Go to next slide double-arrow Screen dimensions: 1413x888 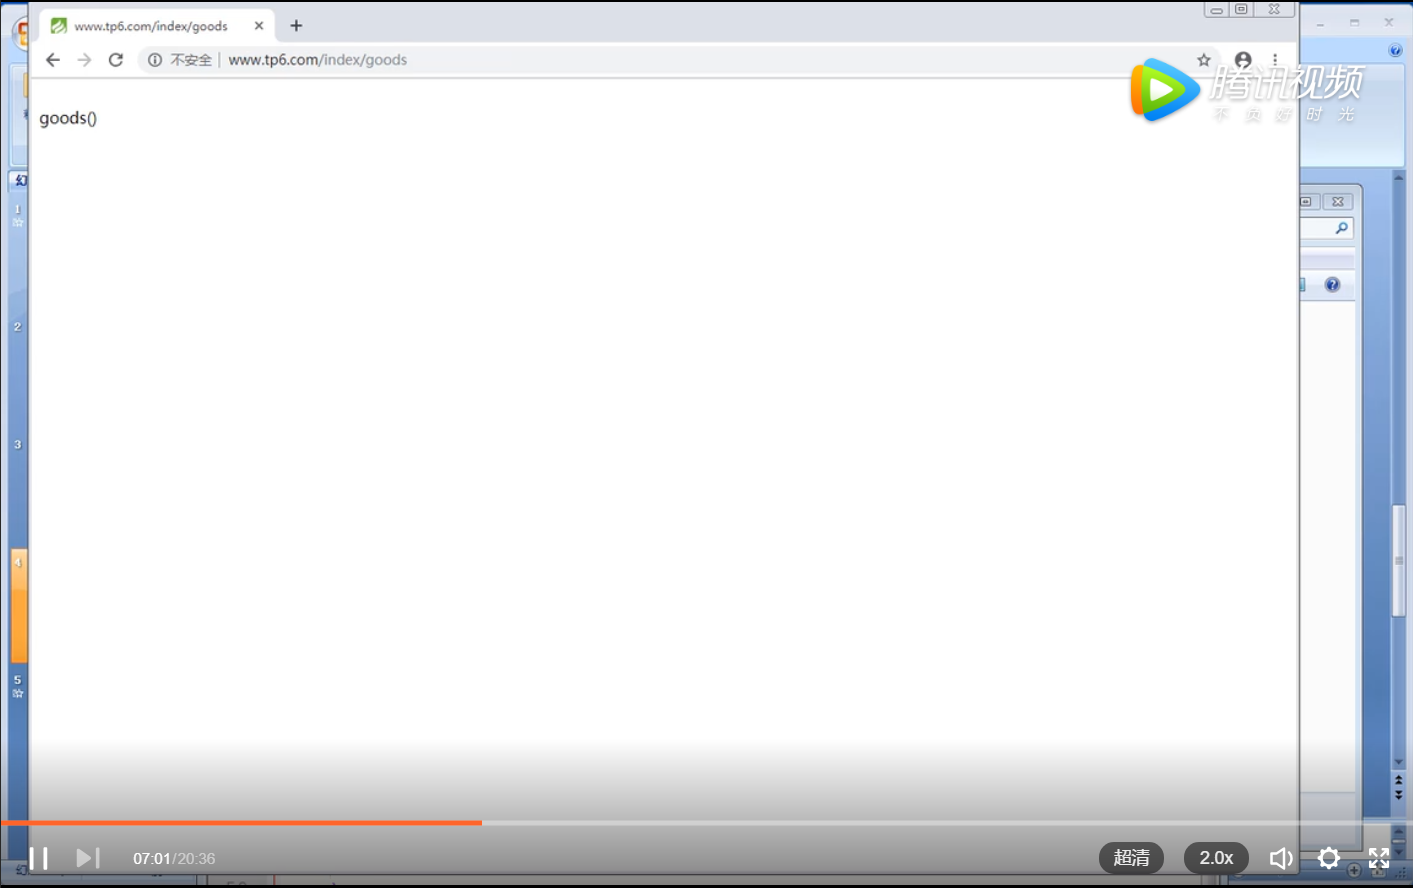click(1399, 795)
